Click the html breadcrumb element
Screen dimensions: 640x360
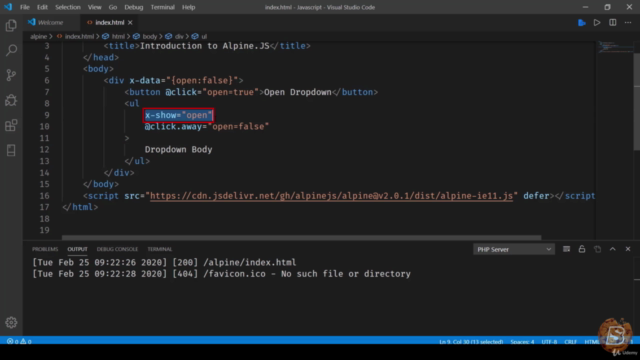114,36
